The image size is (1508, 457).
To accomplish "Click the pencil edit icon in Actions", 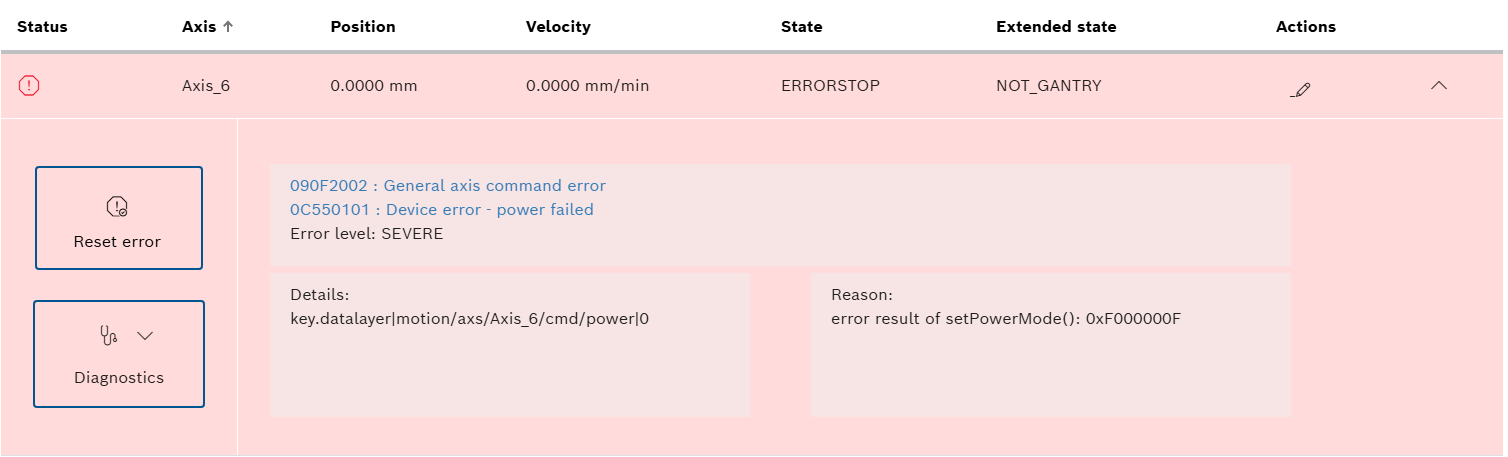I will [1300, 90].
